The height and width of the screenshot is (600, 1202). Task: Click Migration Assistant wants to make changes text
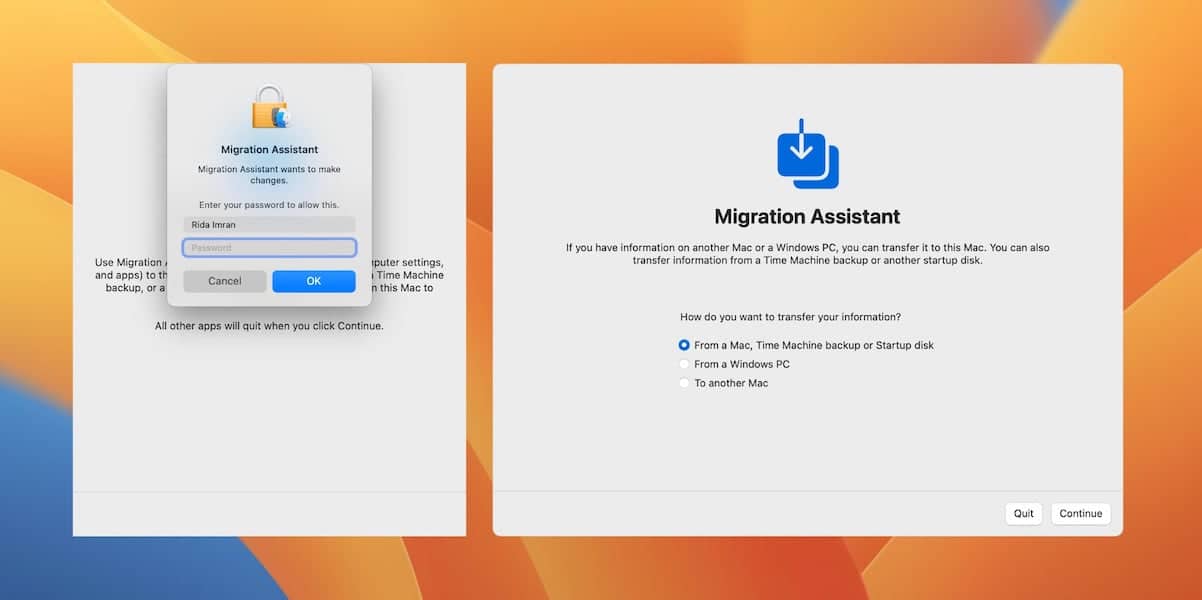click(269, 175)
